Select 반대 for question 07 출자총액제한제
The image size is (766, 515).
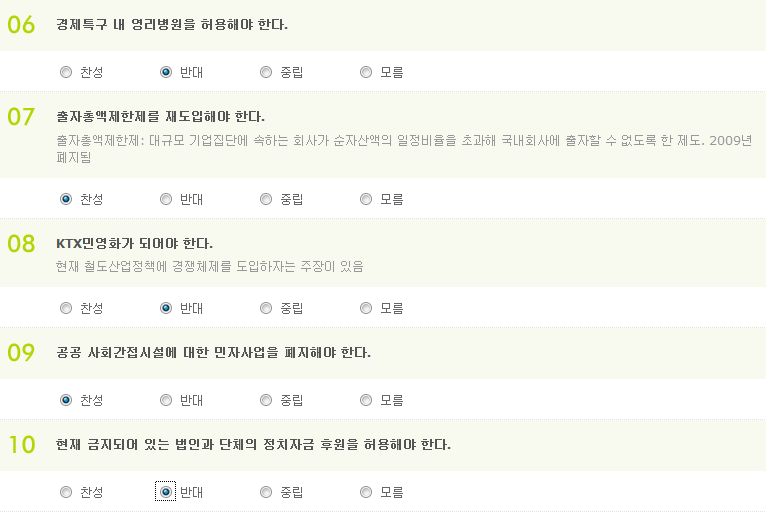tap(166, 199)
